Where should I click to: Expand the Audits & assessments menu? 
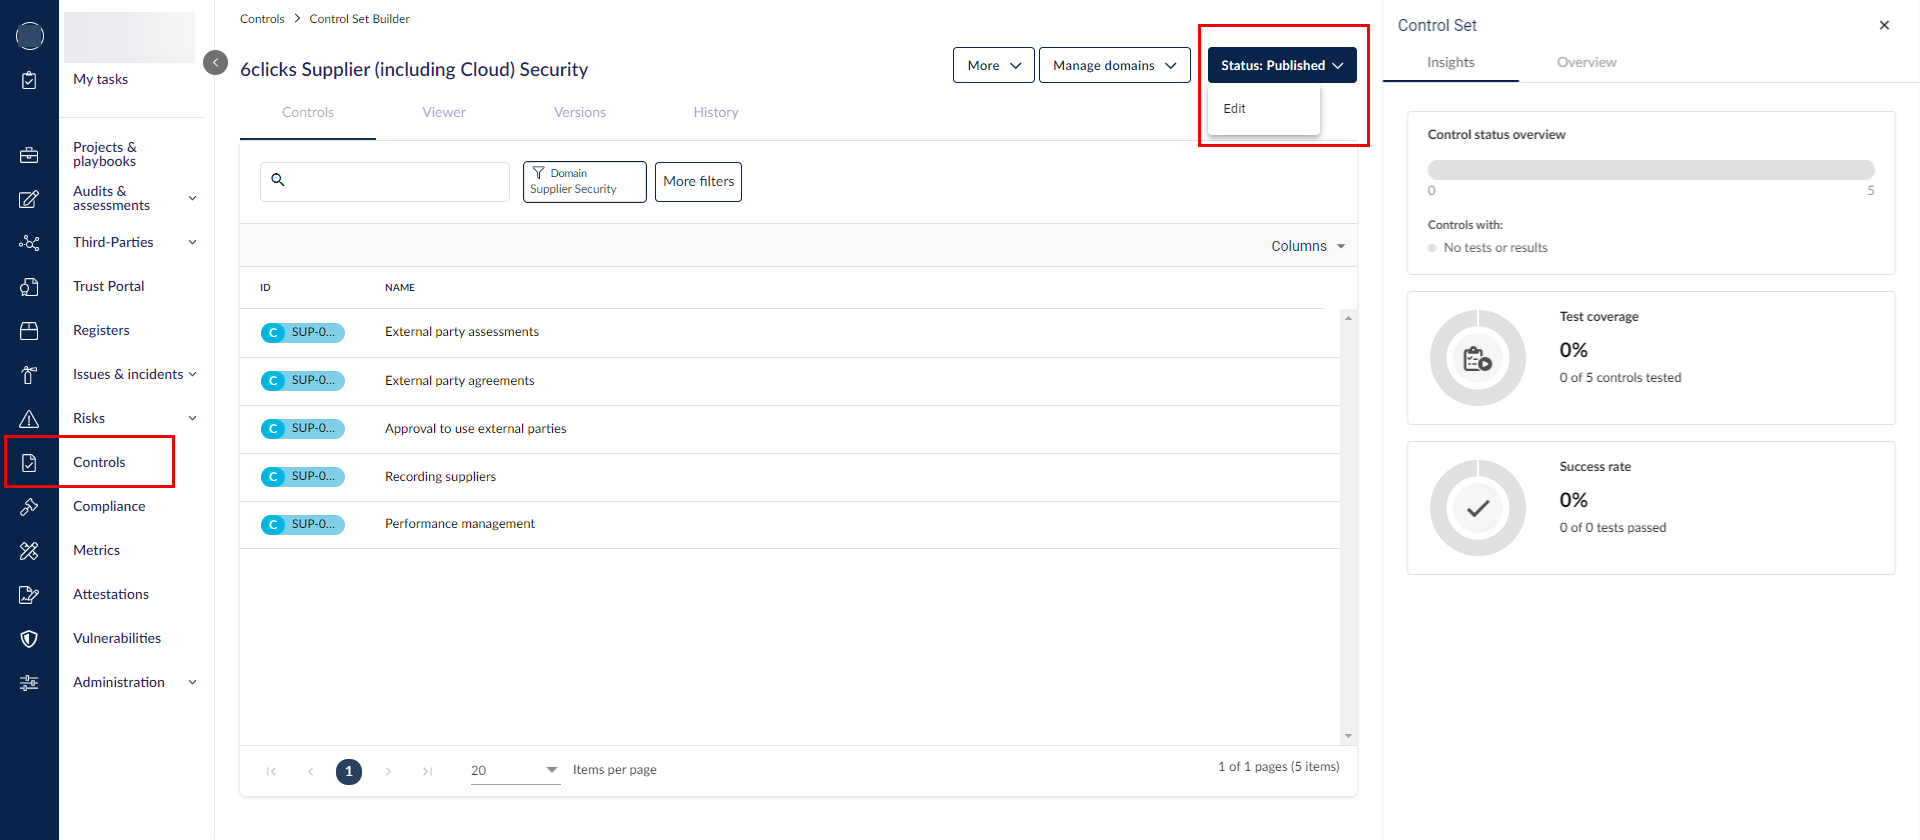(193, 198)
